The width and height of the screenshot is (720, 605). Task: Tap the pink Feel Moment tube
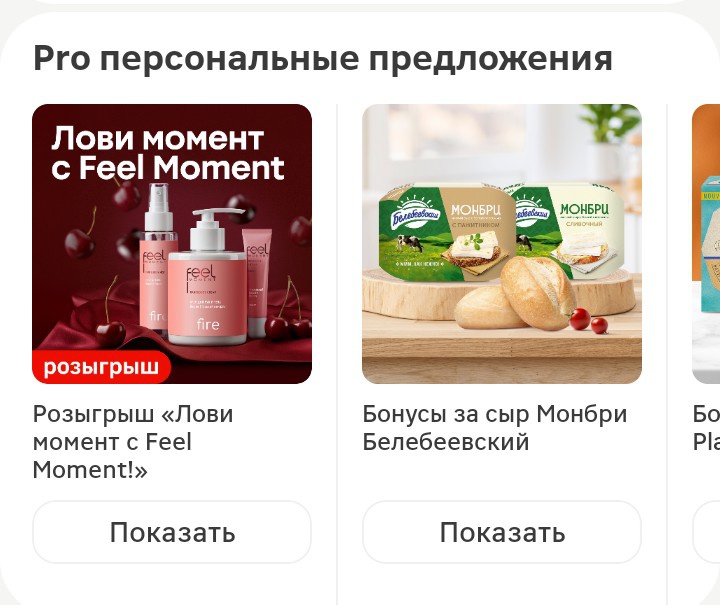[258, 281]
